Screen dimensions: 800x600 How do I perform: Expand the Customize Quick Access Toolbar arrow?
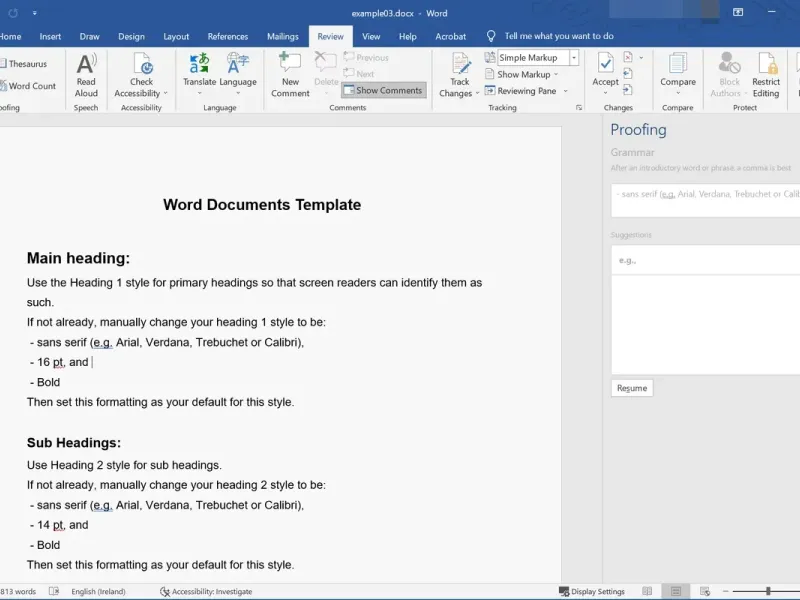(34, 13)
